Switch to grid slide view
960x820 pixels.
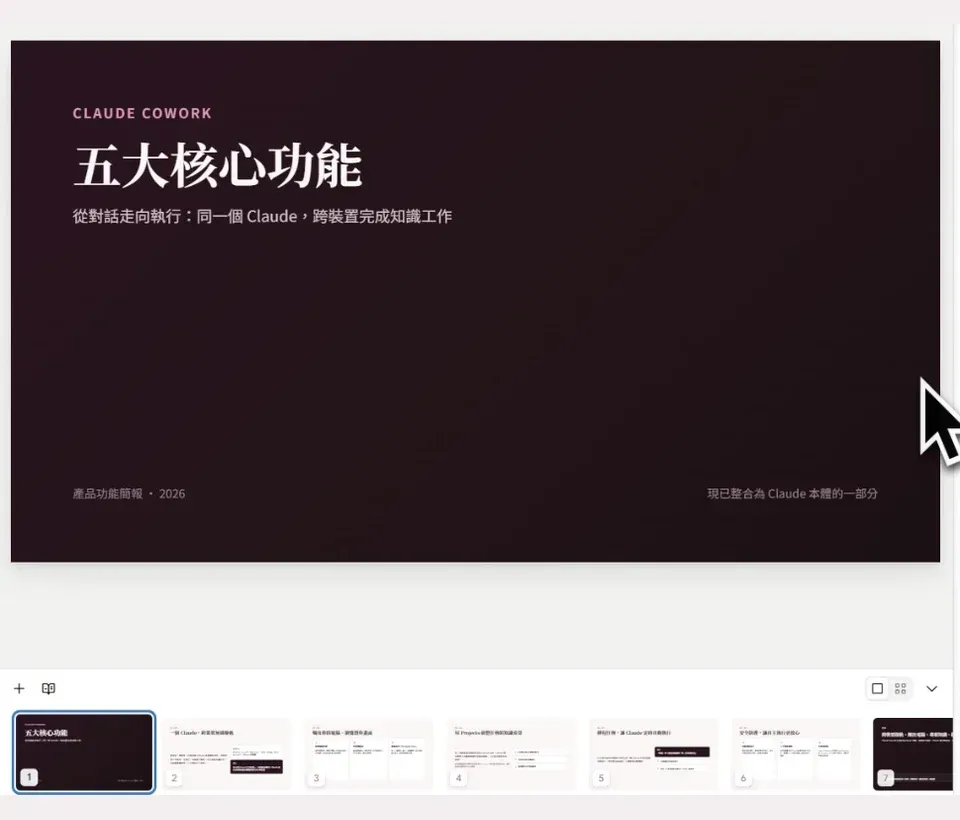pyautogui.click(x=901, y=688)
